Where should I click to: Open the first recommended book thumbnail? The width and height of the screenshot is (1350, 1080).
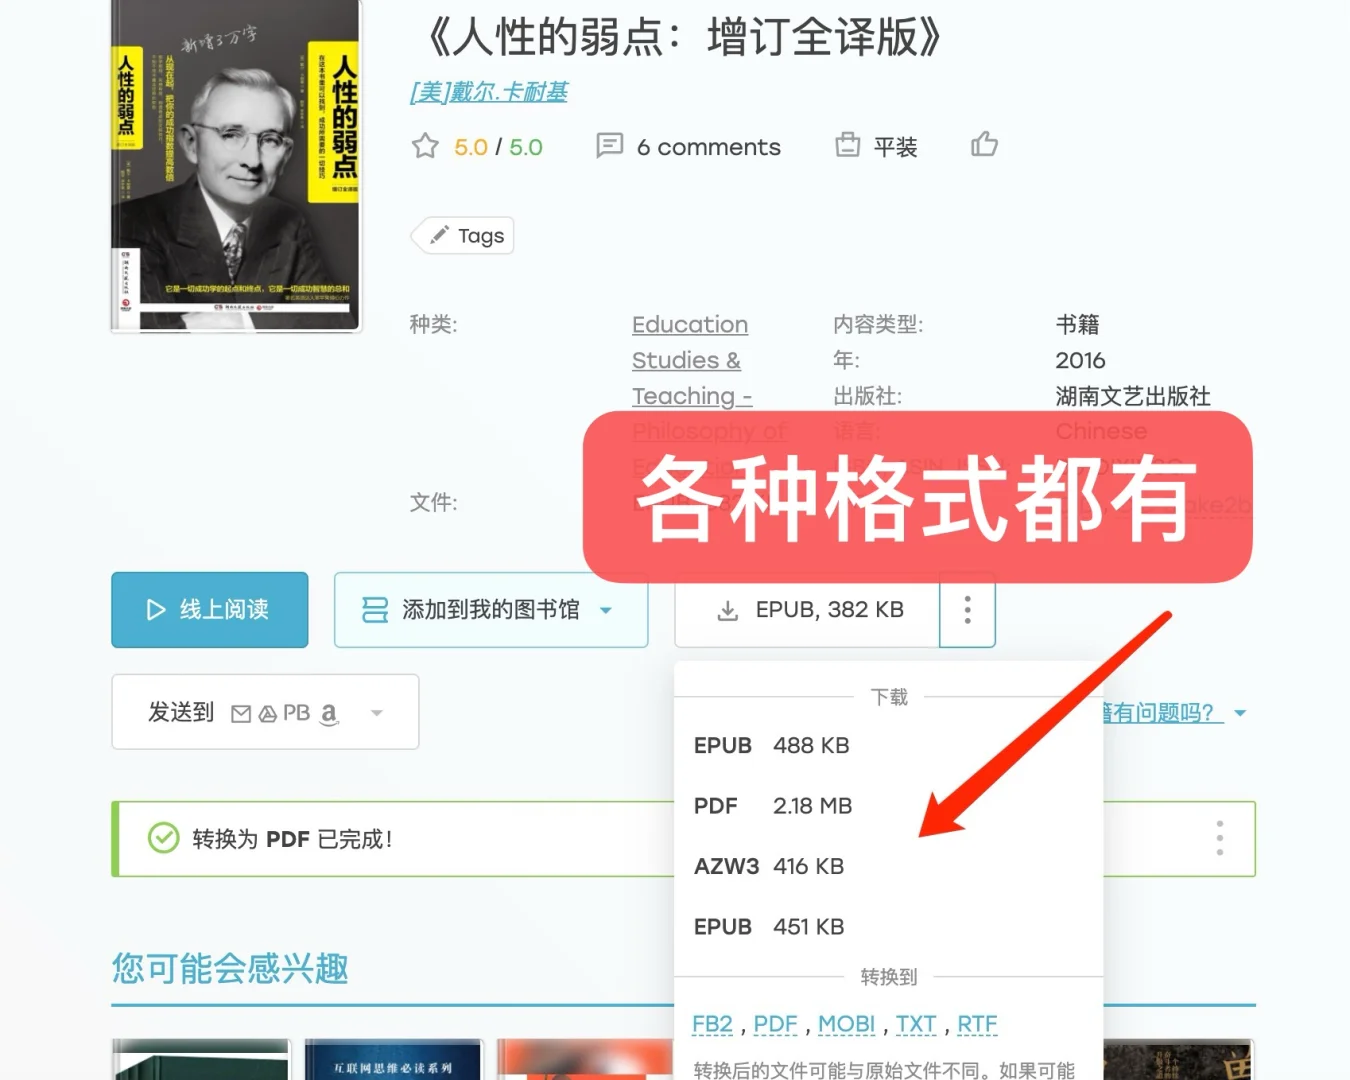pos(201,1059)
